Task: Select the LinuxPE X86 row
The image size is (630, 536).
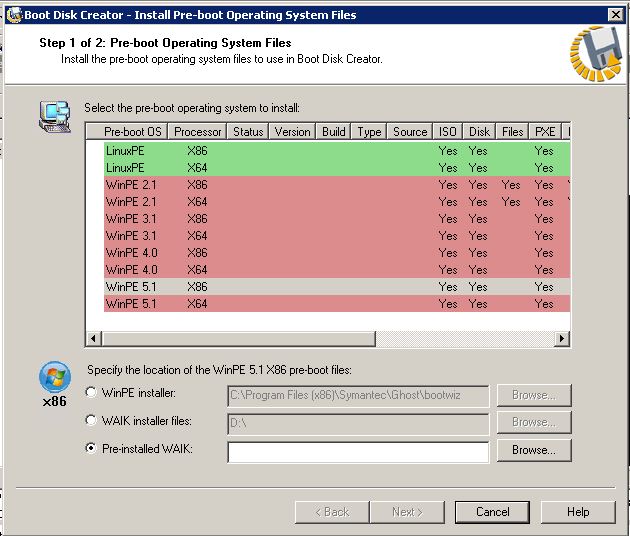Action: click(337, 151)
